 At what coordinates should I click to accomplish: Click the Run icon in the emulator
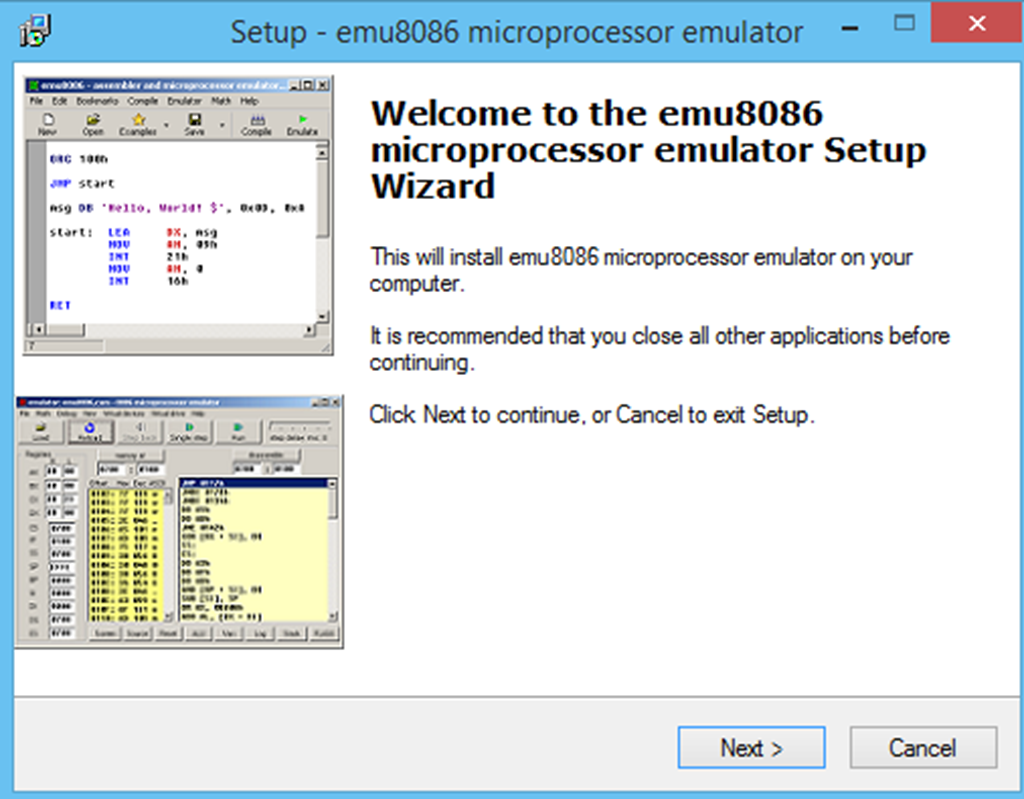click(x=239, y=428)
